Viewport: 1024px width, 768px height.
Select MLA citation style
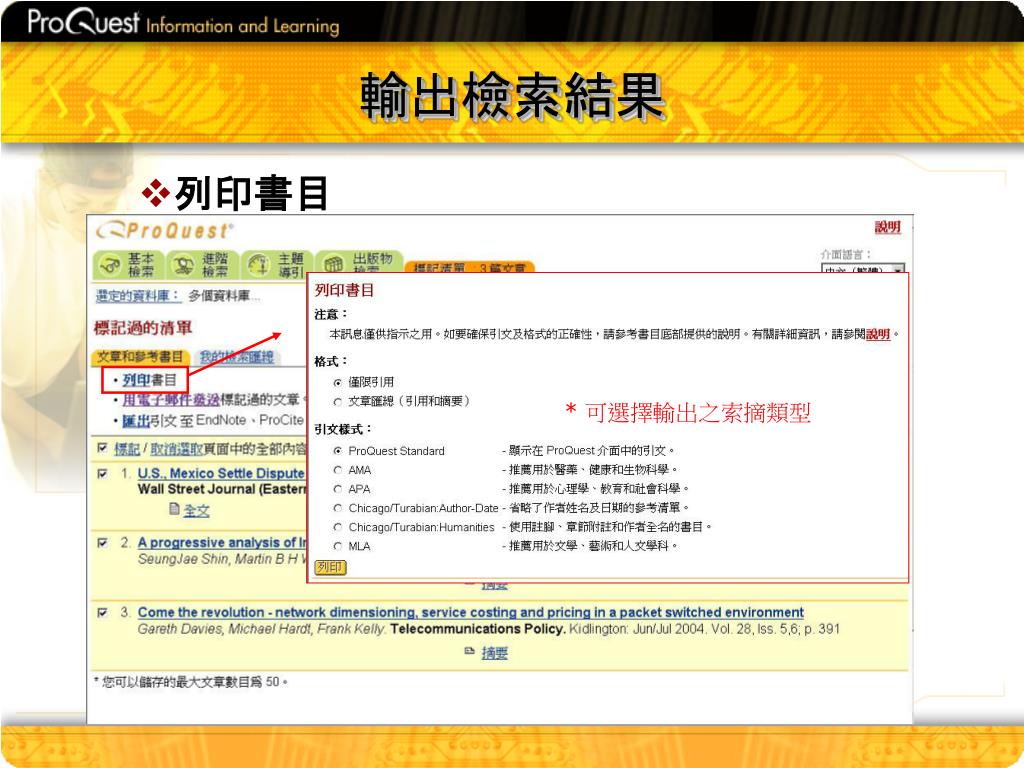tap(338, 546)
